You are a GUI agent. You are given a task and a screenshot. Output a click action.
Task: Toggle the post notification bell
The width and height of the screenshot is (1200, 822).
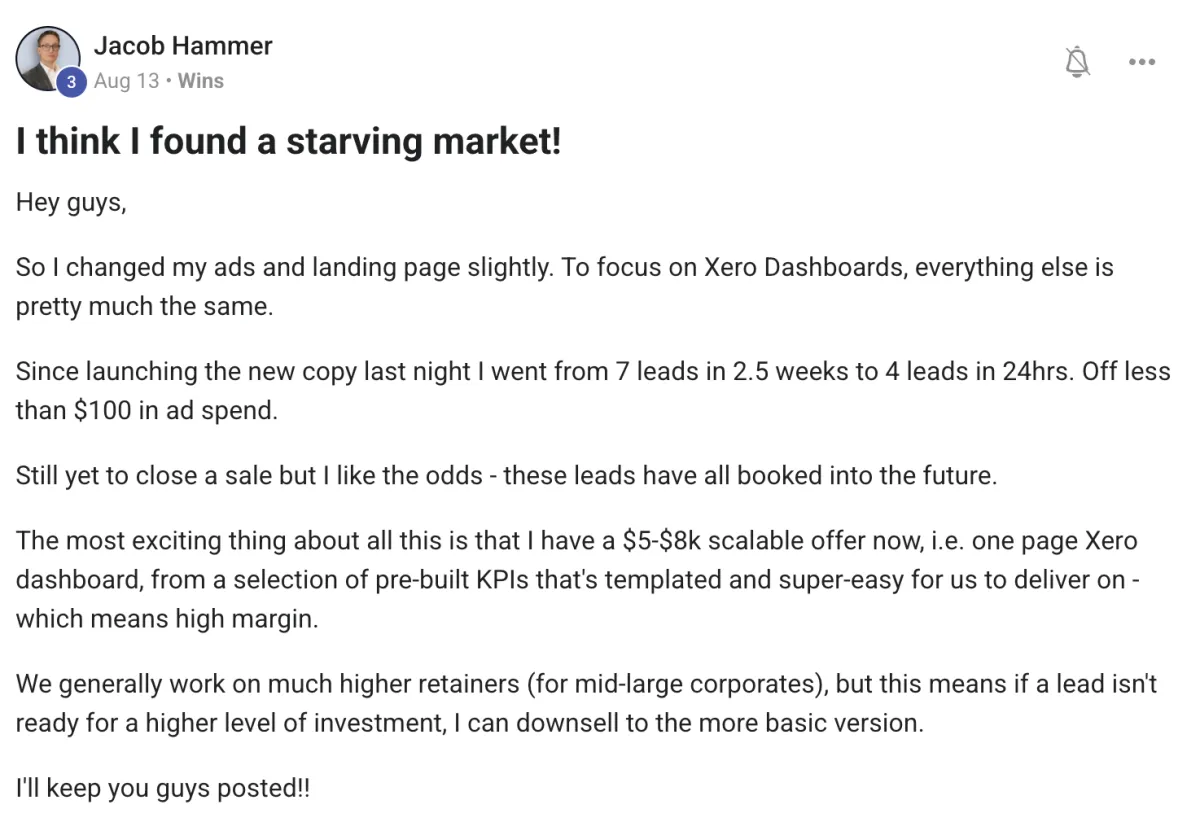tap(1077, 62)
